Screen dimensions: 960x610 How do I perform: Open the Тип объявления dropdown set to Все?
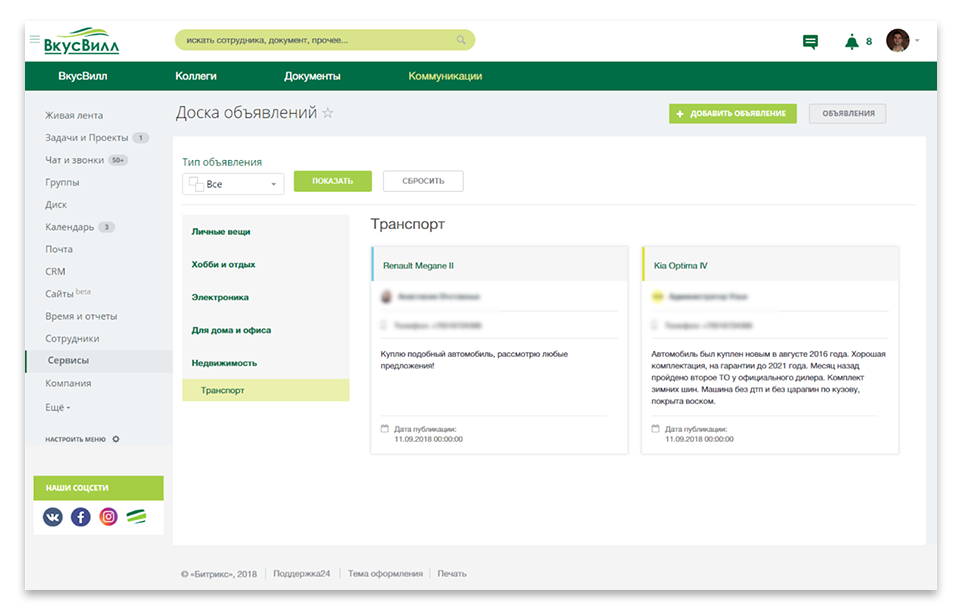click(x=233, y=184)
